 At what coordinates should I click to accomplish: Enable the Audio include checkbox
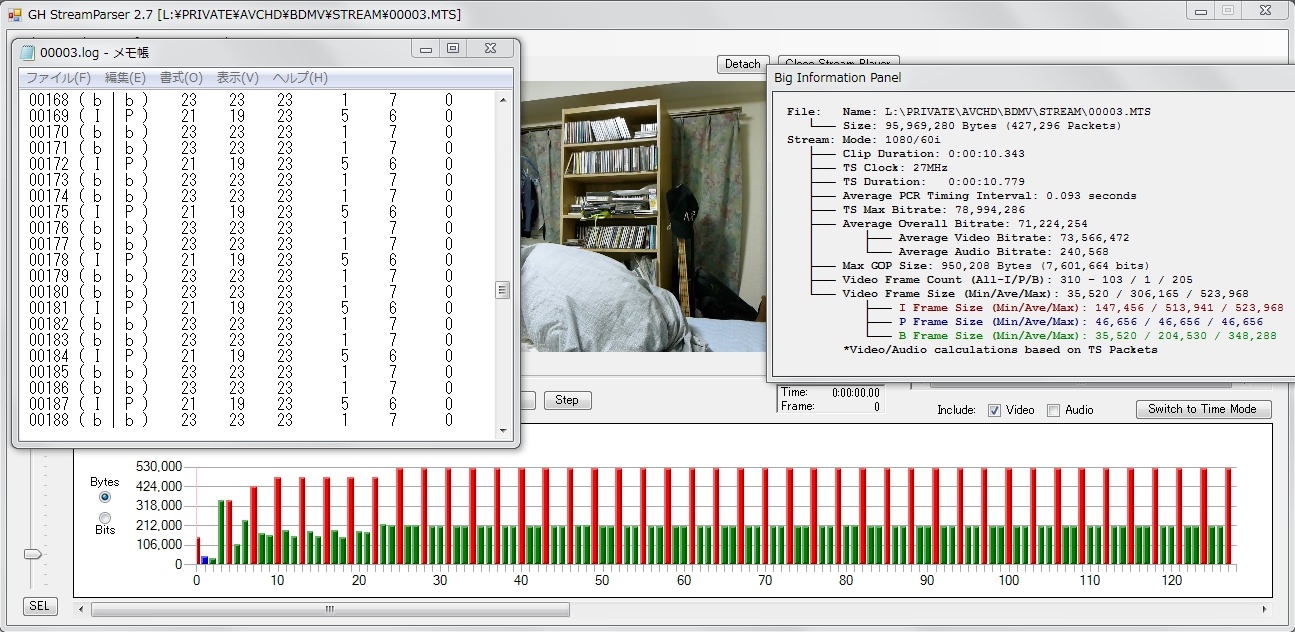(x=1053, y=410)
